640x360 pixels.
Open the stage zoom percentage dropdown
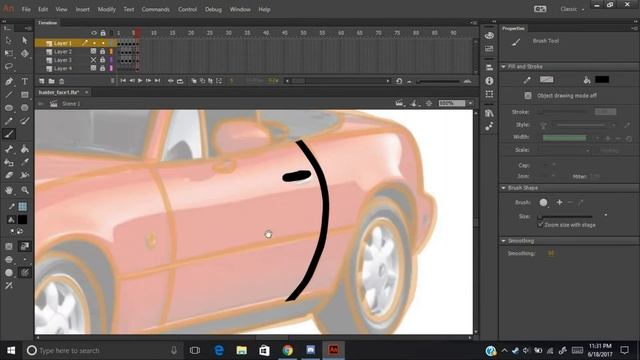[x=470, y=104]
